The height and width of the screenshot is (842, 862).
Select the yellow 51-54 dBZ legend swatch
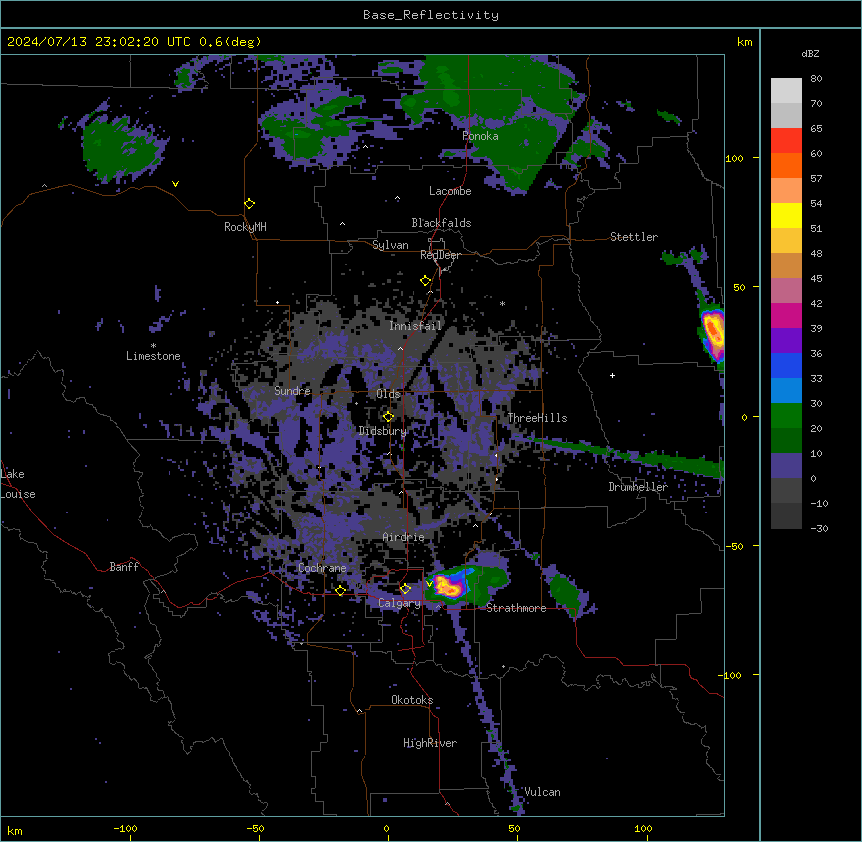click(786, 215)
